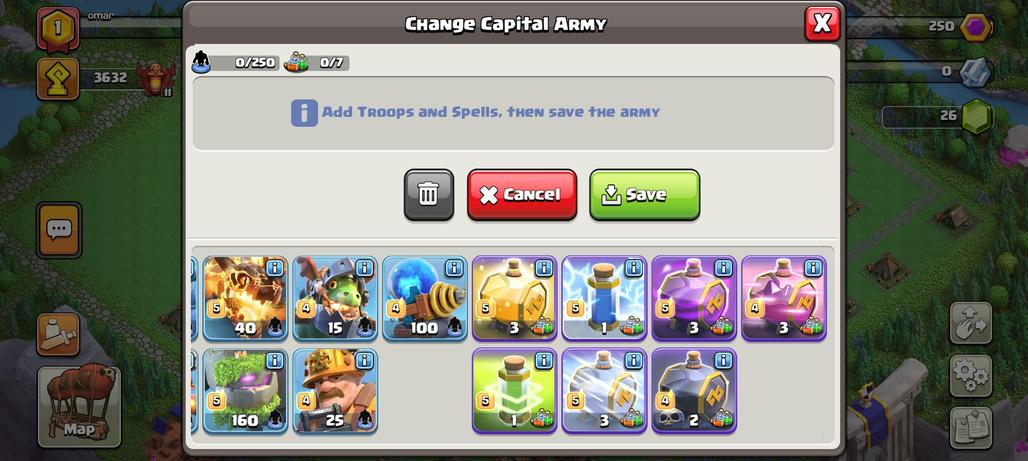Show info for the Mountain Golem troop

click(274, 360)
